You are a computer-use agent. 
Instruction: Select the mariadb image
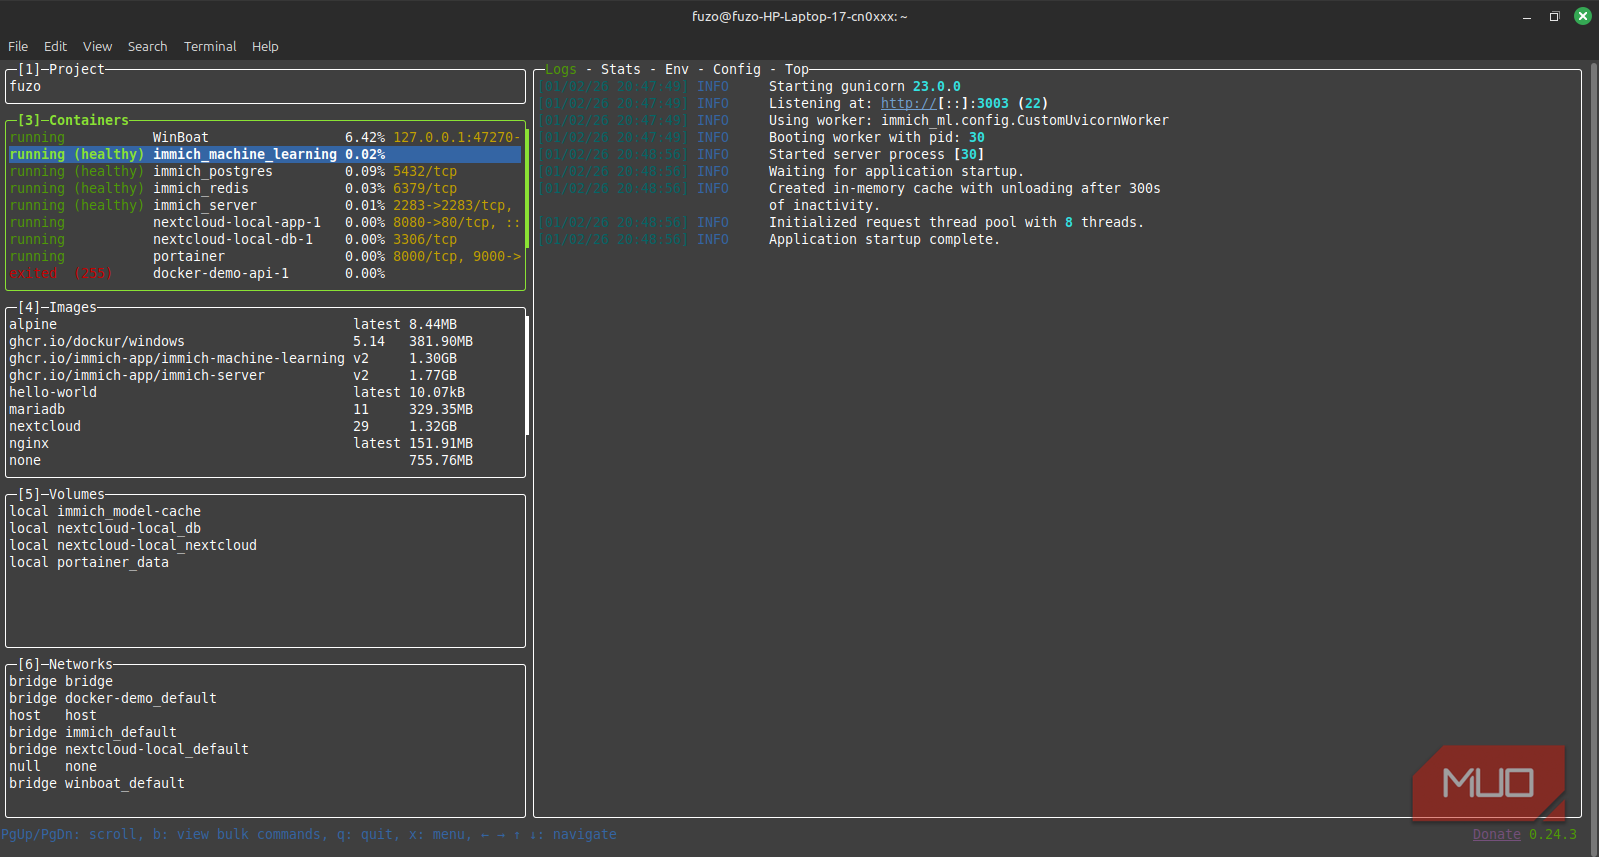pyautogui.click(x=265, y=409)
